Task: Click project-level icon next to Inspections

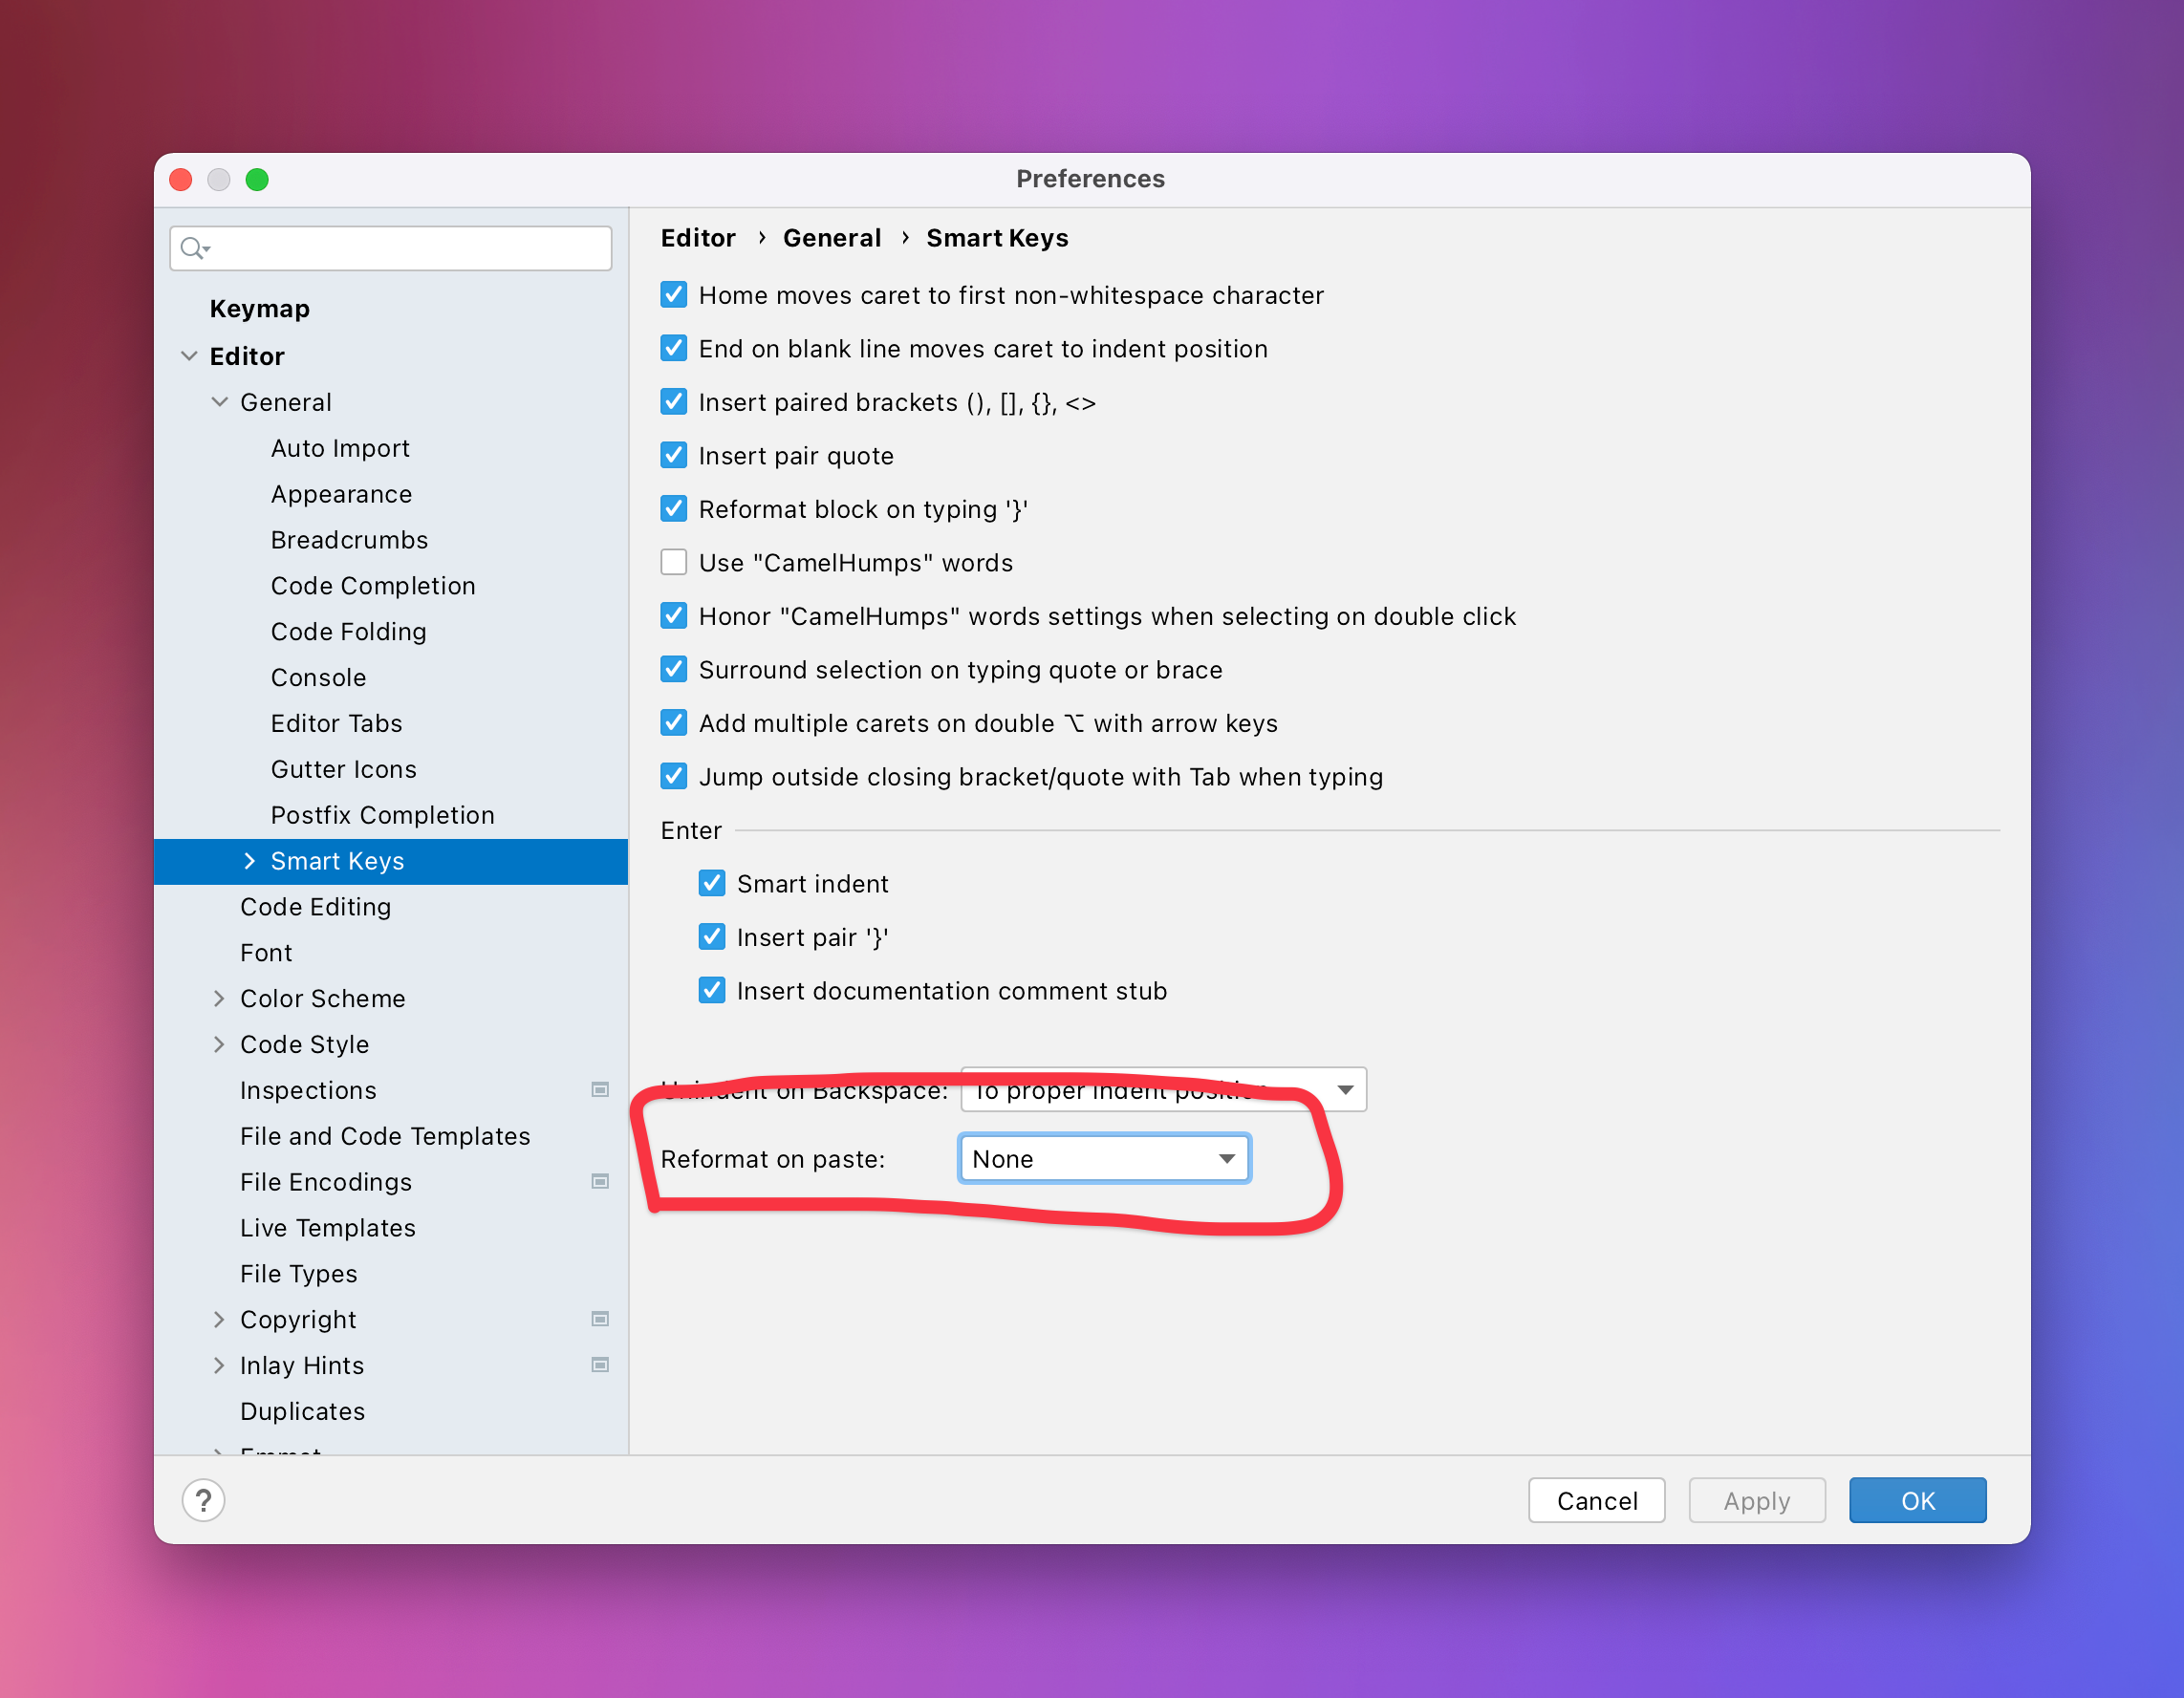Action: click(x=600, y=1089)
